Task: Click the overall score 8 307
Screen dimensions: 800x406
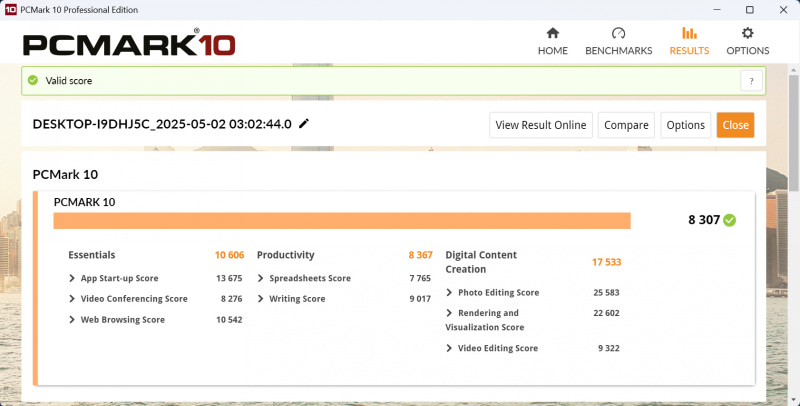Action: pyautogui.click(x=704, y=220)
